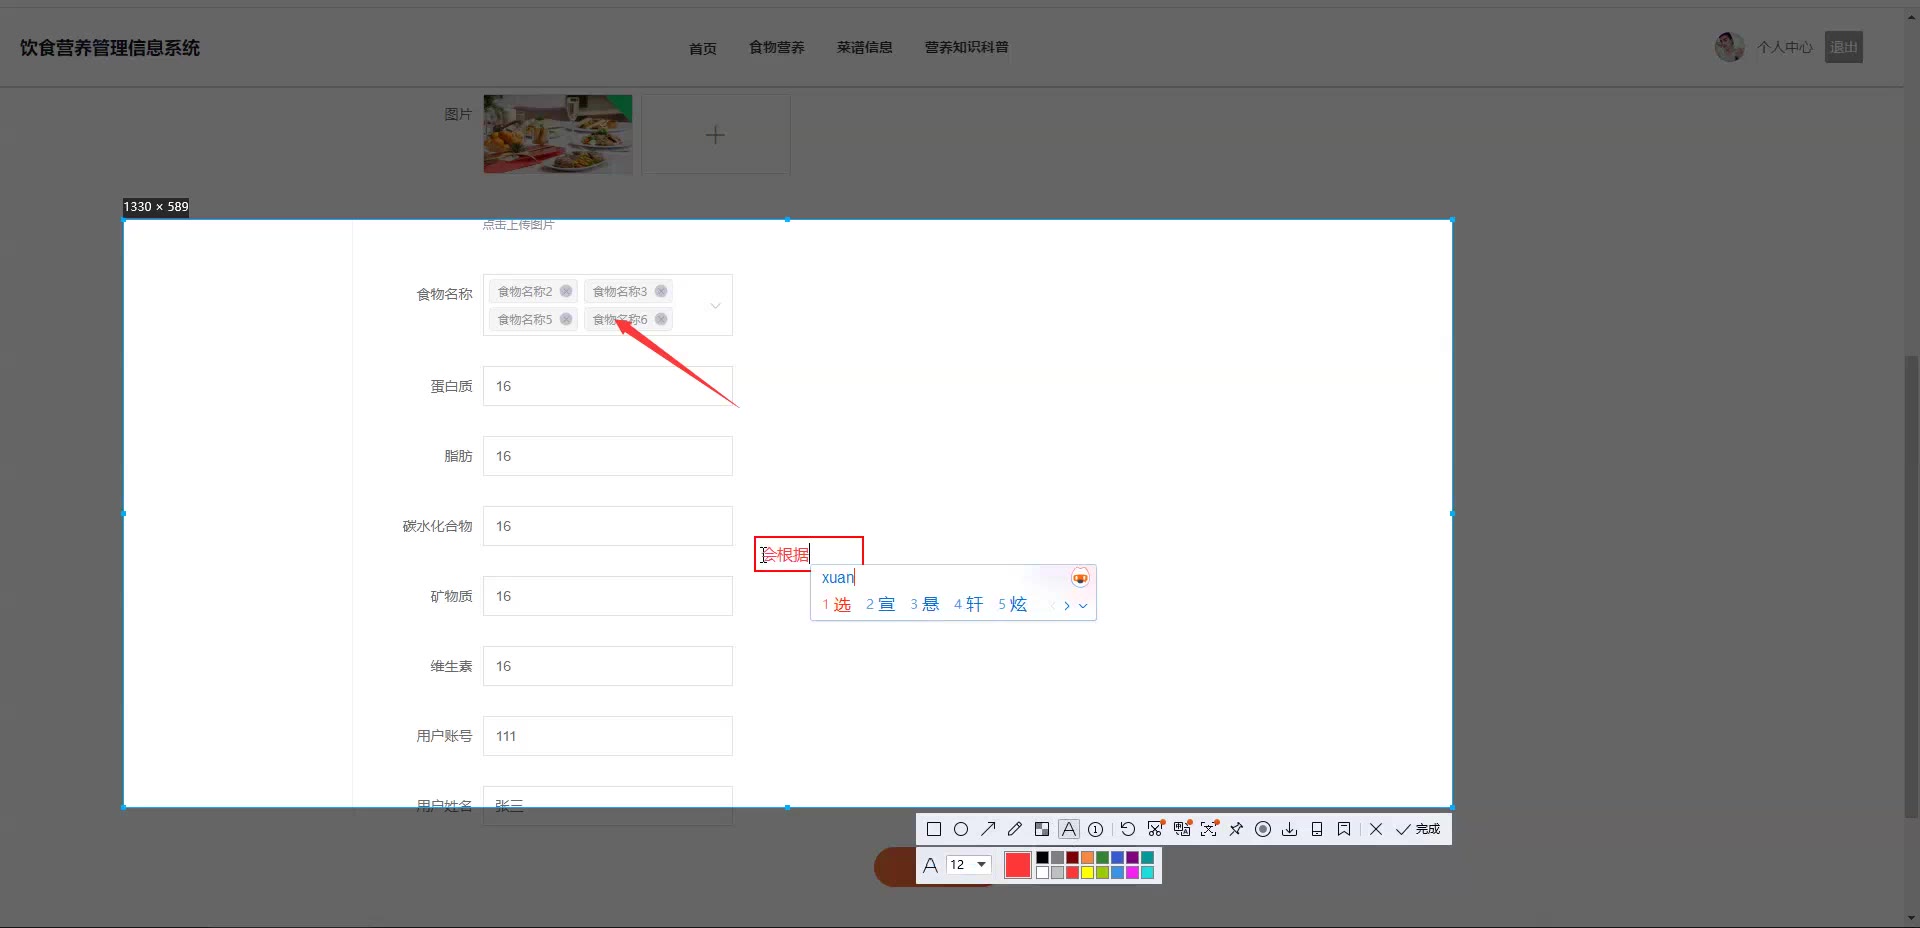Choose IME candidate 炫
This screenshot has width=1920, height=928.
tap(1013, 604)
